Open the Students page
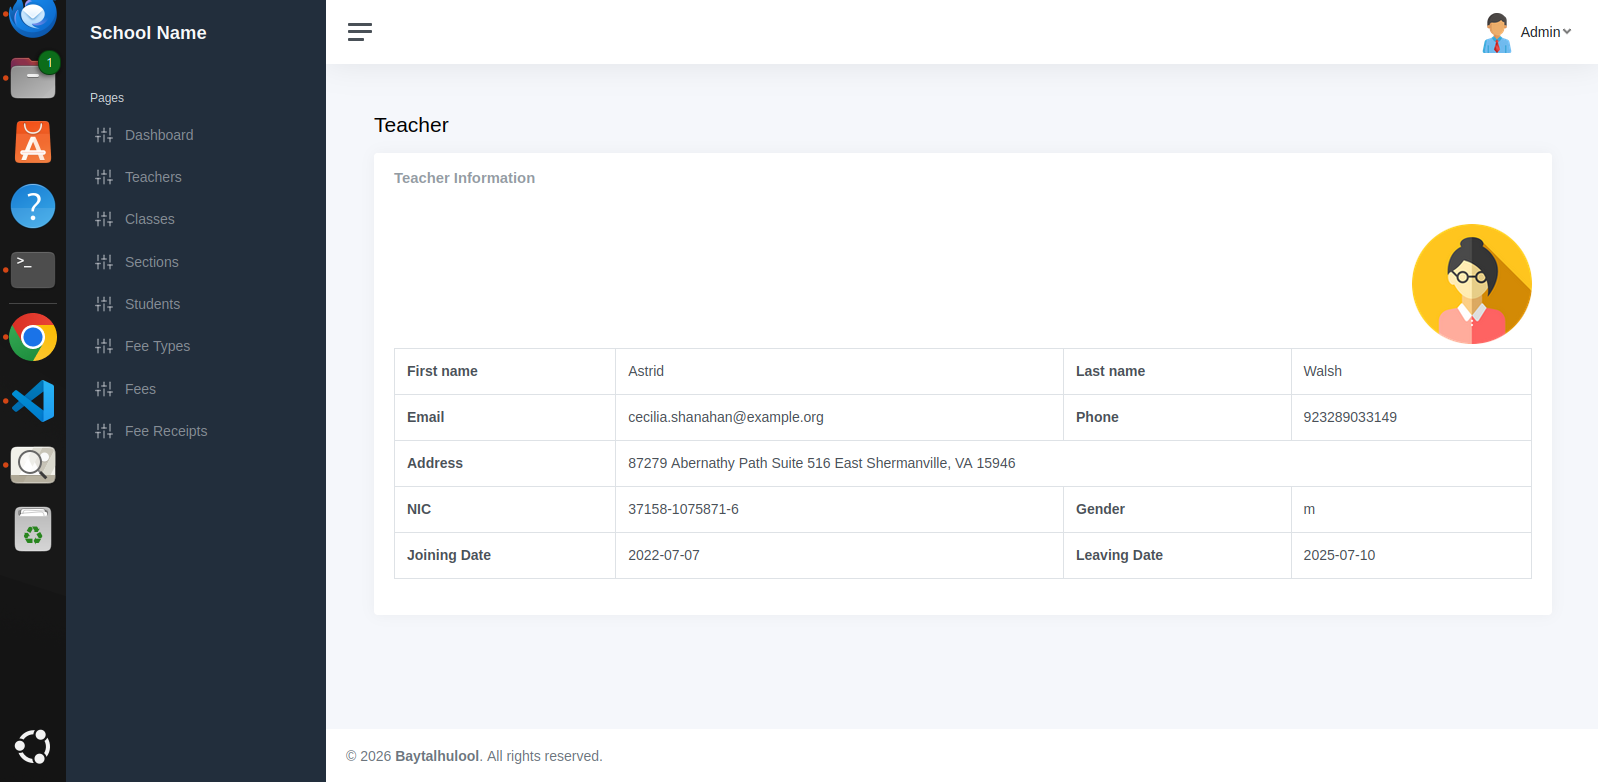Viewport: 1598px width, 782px height. pos(153,304)
